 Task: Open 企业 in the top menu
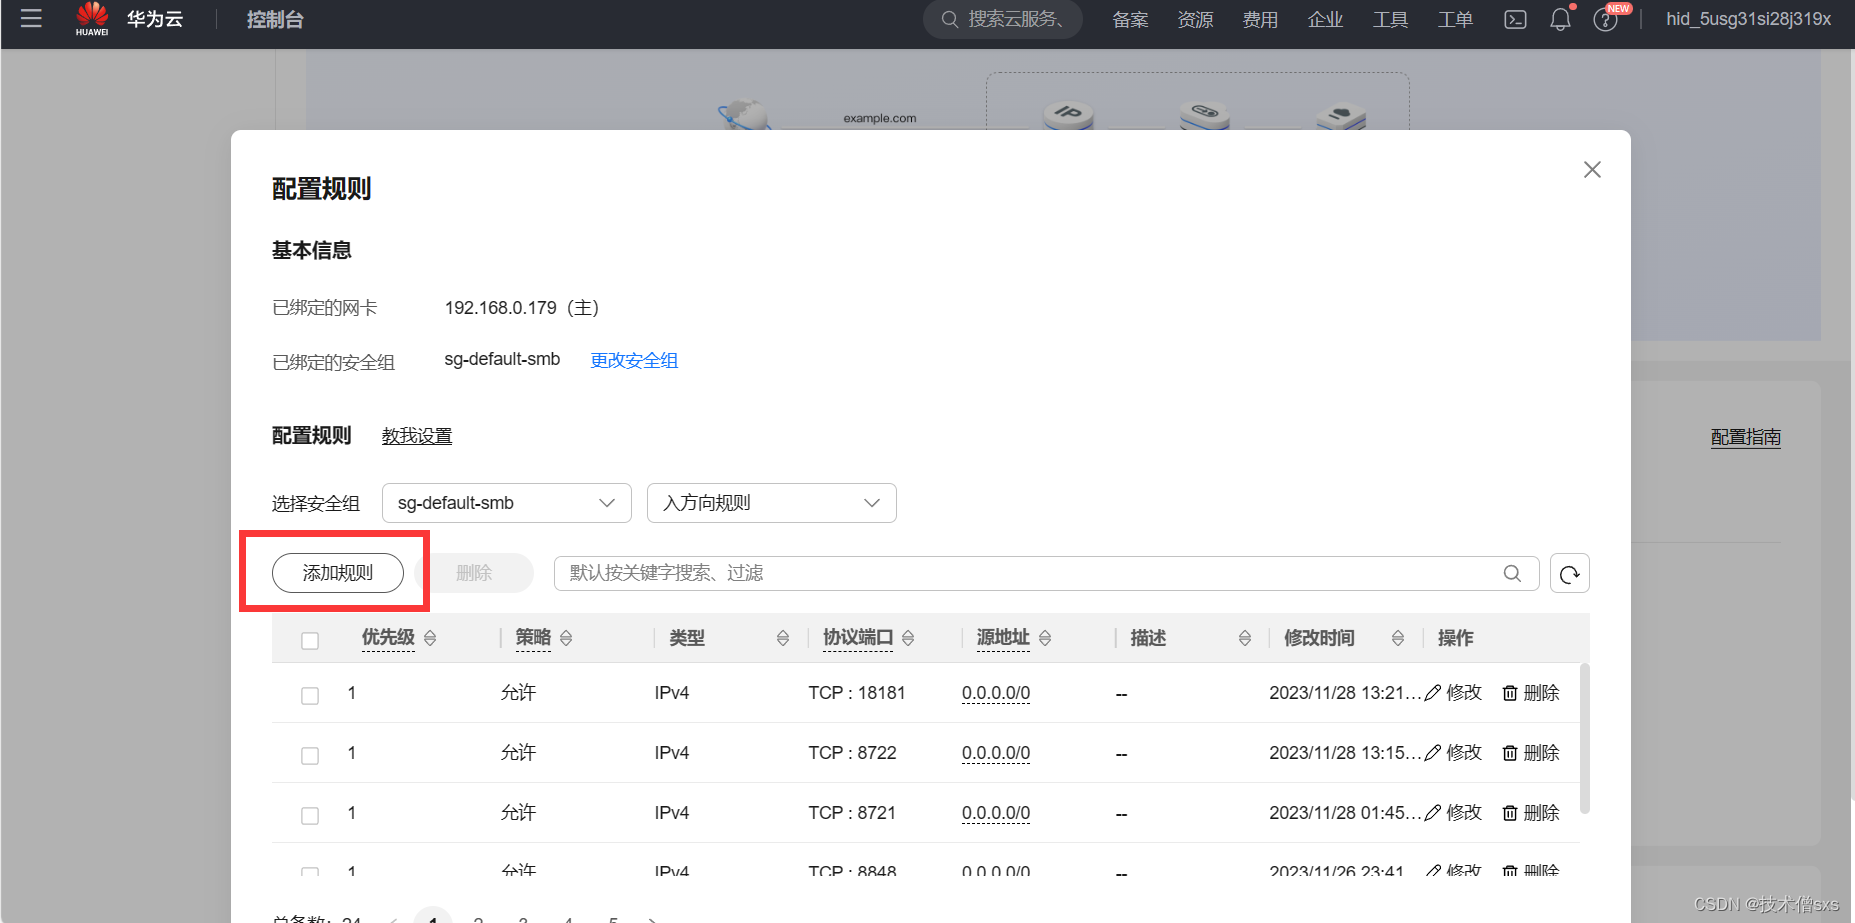click(x=1325, y=20)
